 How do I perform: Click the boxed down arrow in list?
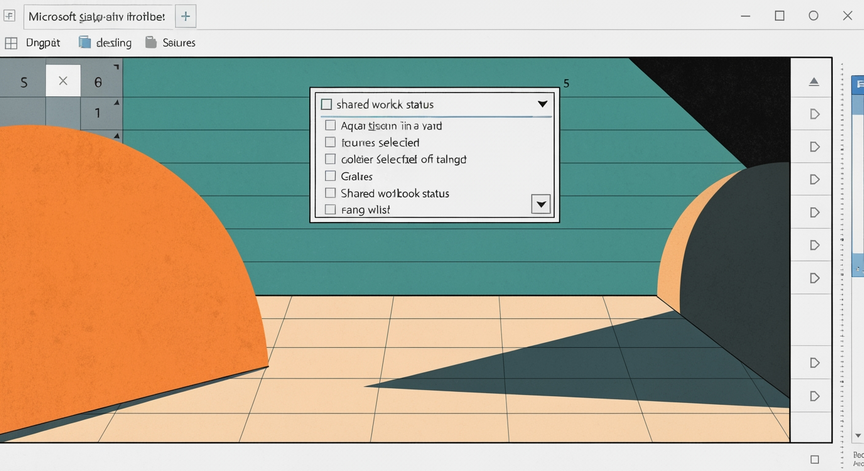(541, 204)
